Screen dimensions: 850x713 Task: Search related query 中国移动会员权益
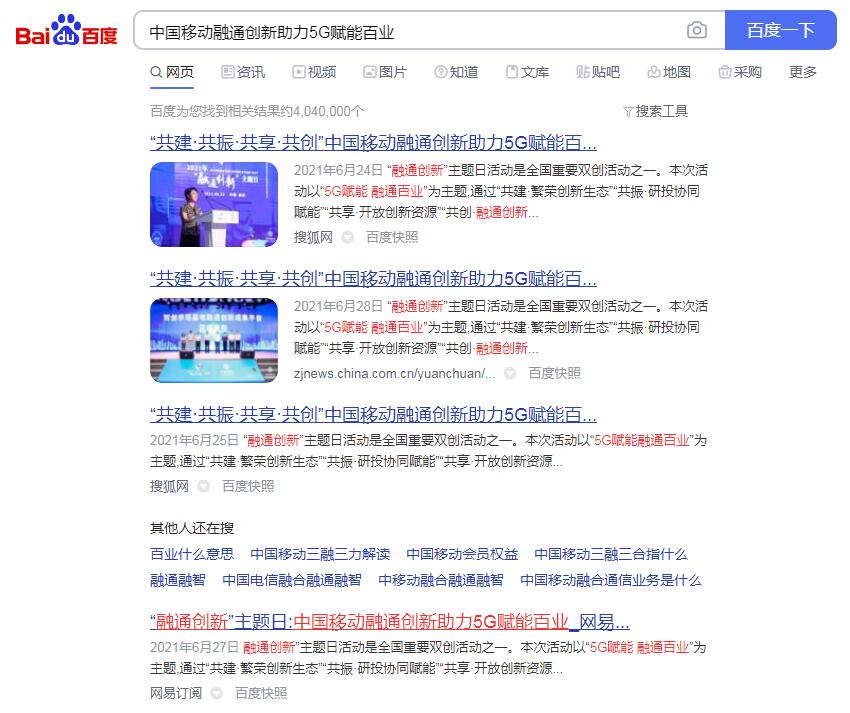(x=462, y=554)
